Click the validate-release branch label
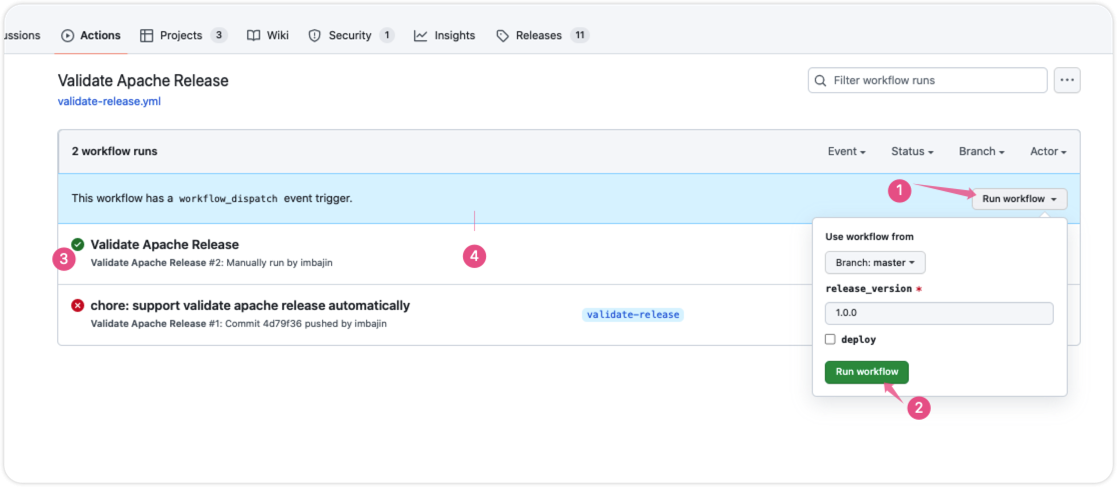Viewport: 1117px width, 487px height. [633, 314]
